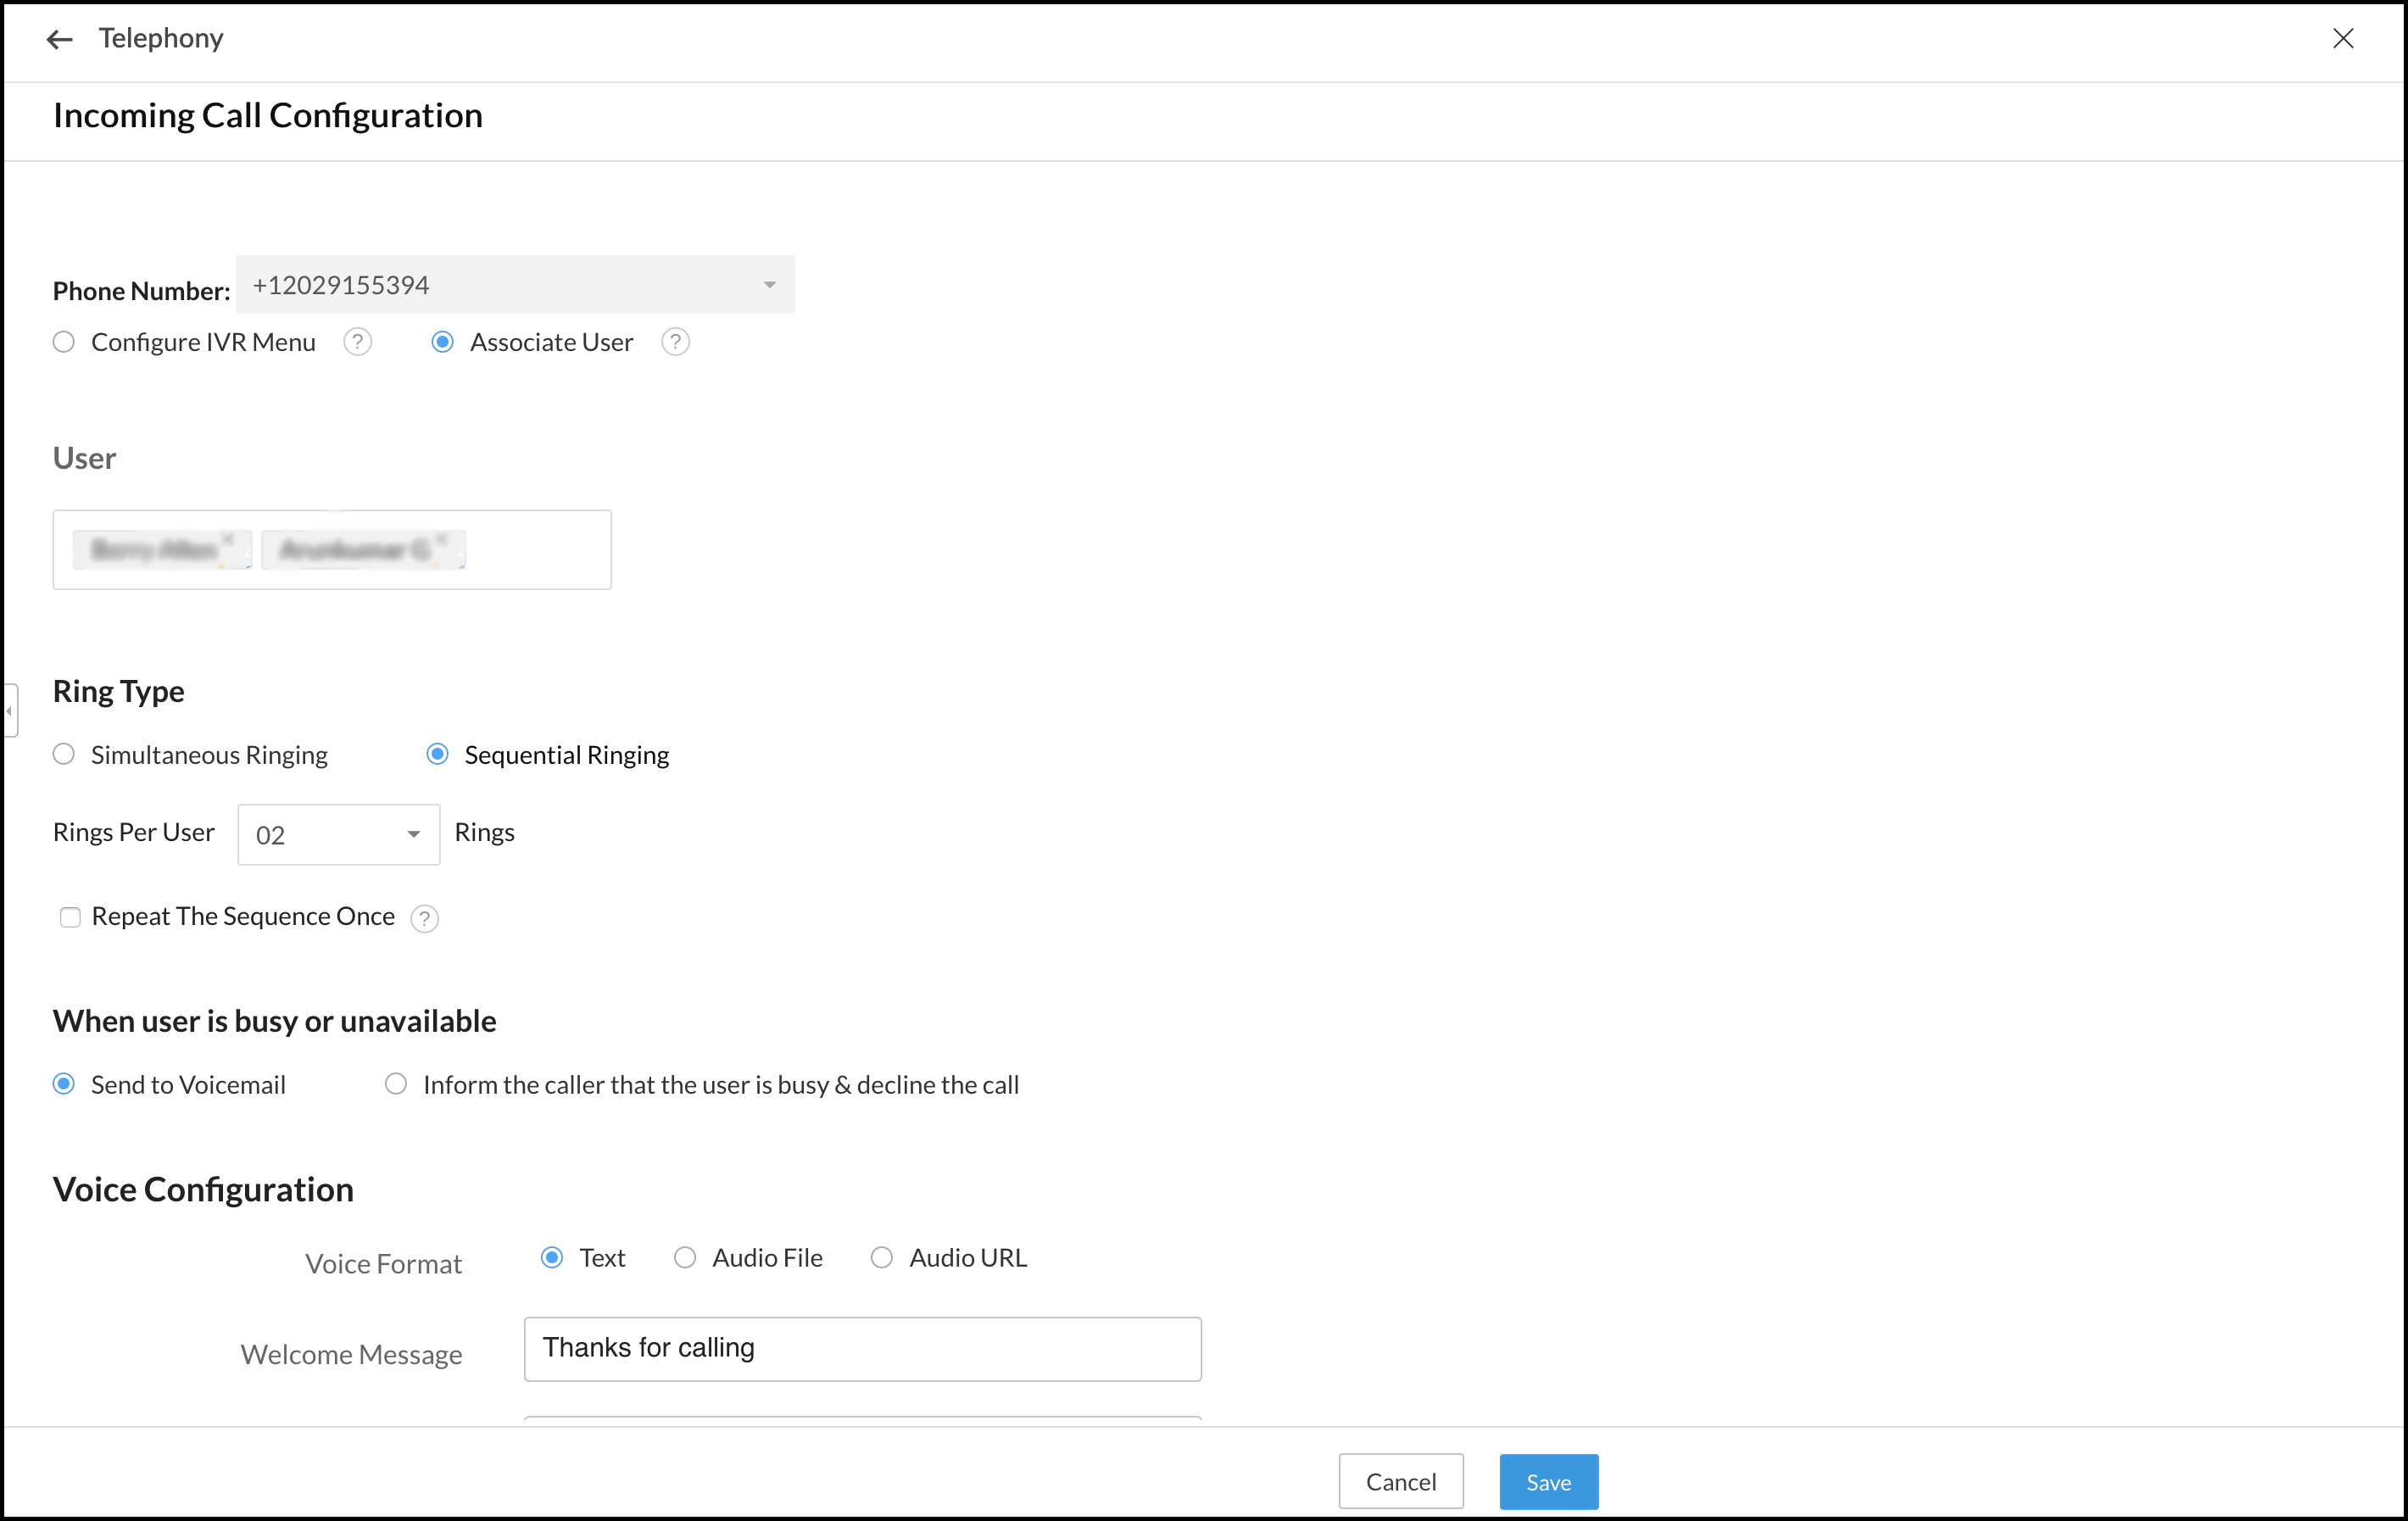Viewport: 2408px width, 1521px height.
Task: Click the back arrow next to Telephony
Action: (59, 39)
